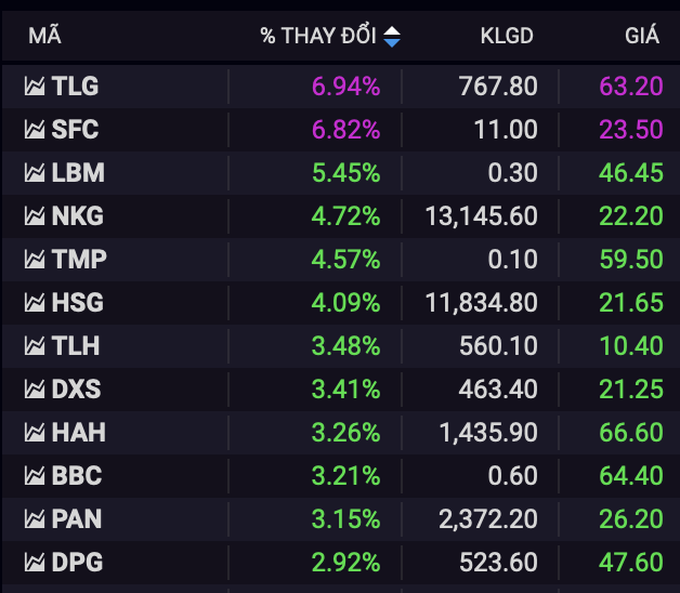Click the 6.94% change value
Image resolution: width=680 pixels, height=593 pixels.
click(x=346, y=86)
